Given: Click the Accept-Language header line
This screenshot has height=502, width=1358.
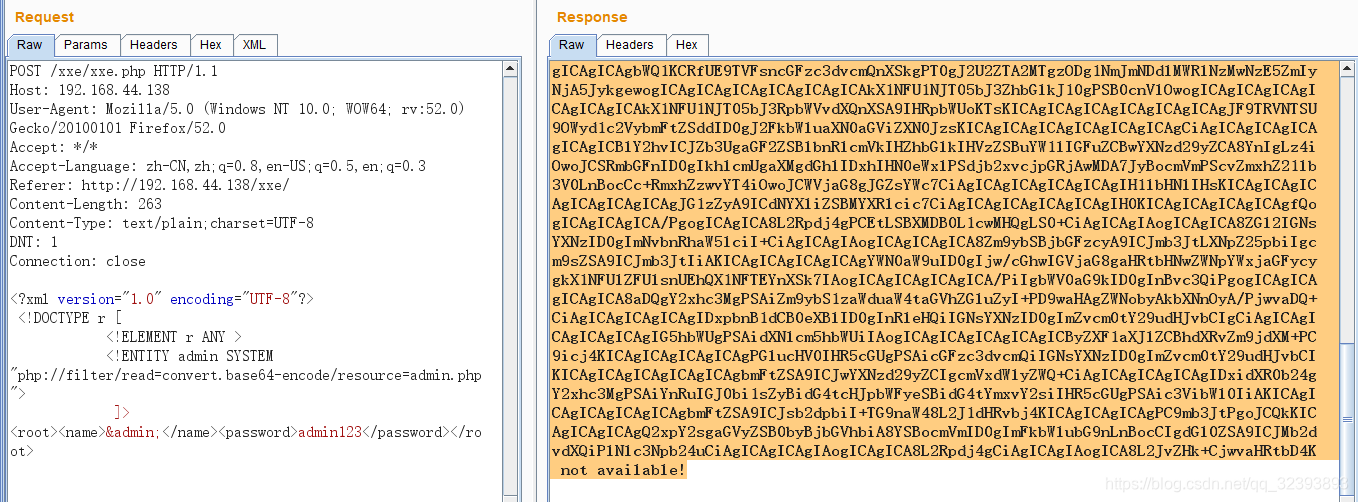Looking at the screenshot, I should [218, 166].
